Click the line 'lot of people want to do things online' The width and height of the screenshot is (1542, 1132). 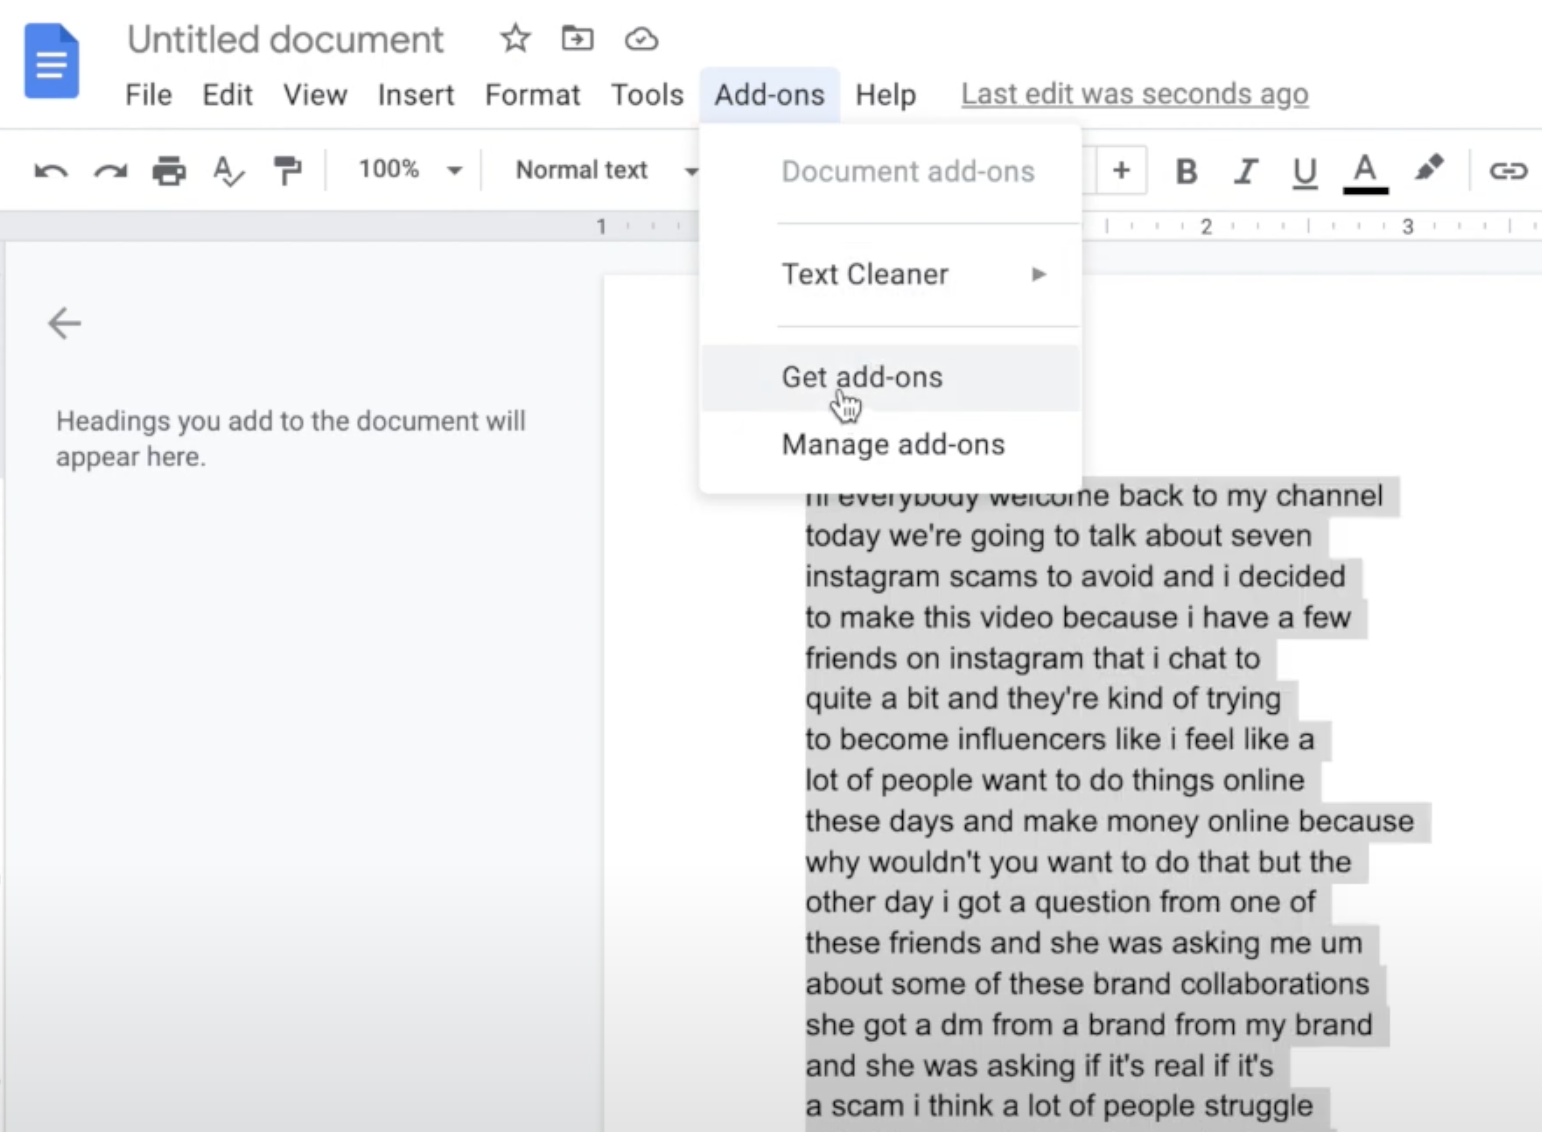1054,780
